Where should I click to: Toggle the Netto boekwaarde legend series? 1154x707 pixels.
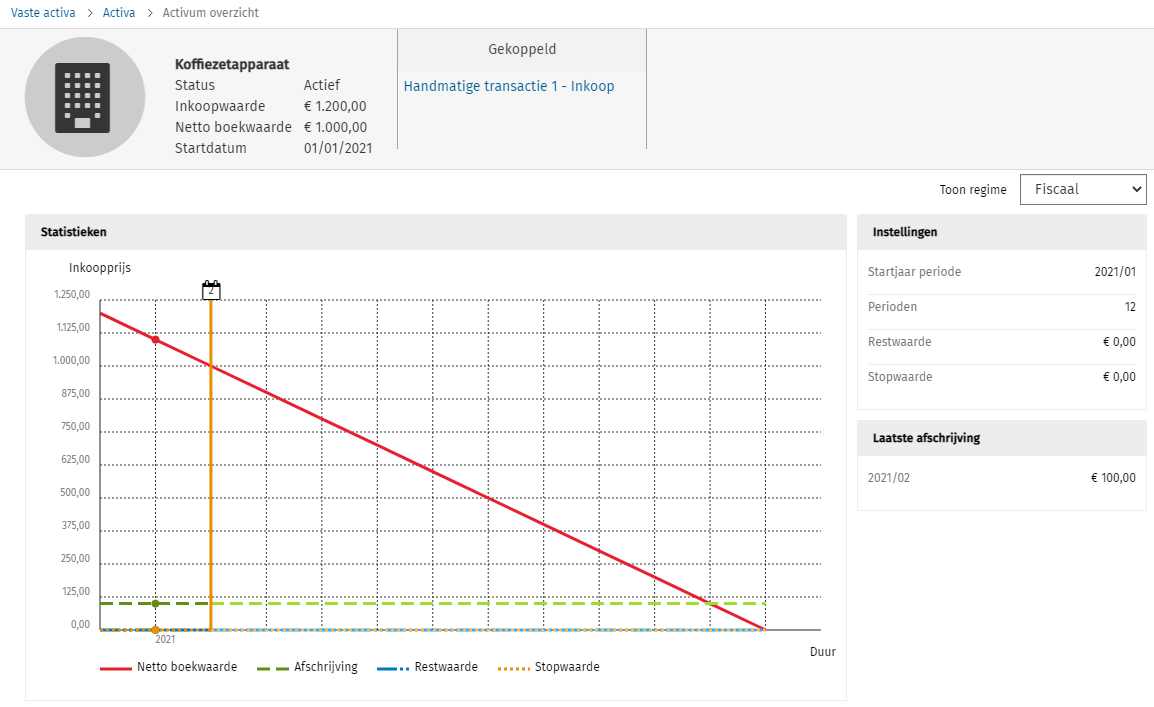tap(169, 667)
